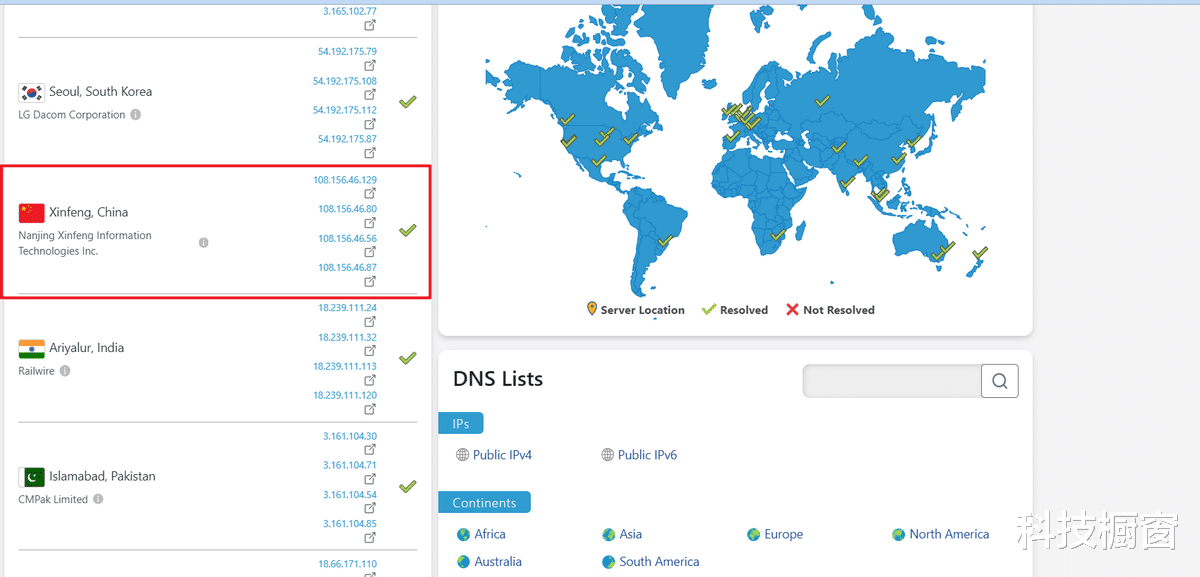Screen dimensions: 1200x577
Task: Open external link icon under 18.239.111.32
Action: click(370, 351)
